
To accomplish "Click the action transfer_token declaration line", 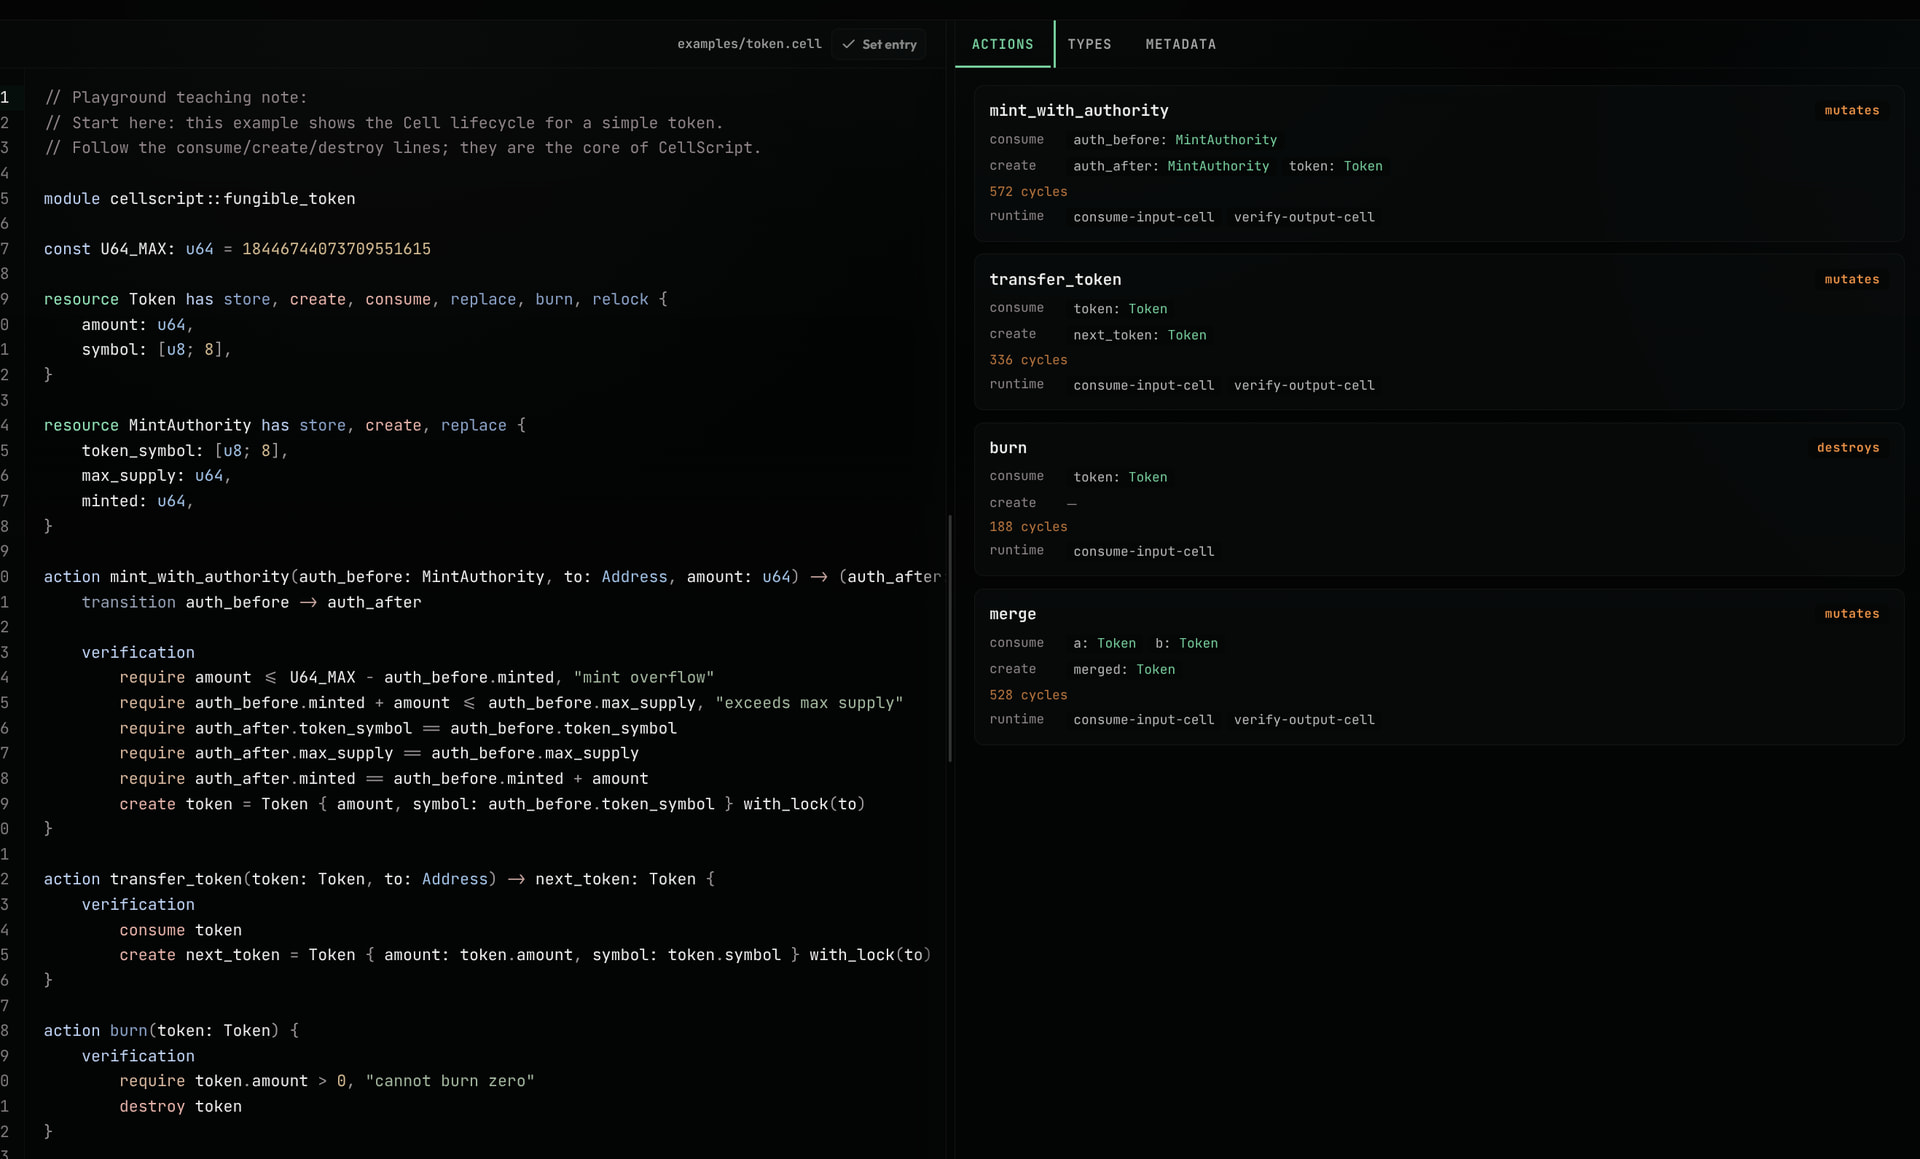I will (379, 879).
